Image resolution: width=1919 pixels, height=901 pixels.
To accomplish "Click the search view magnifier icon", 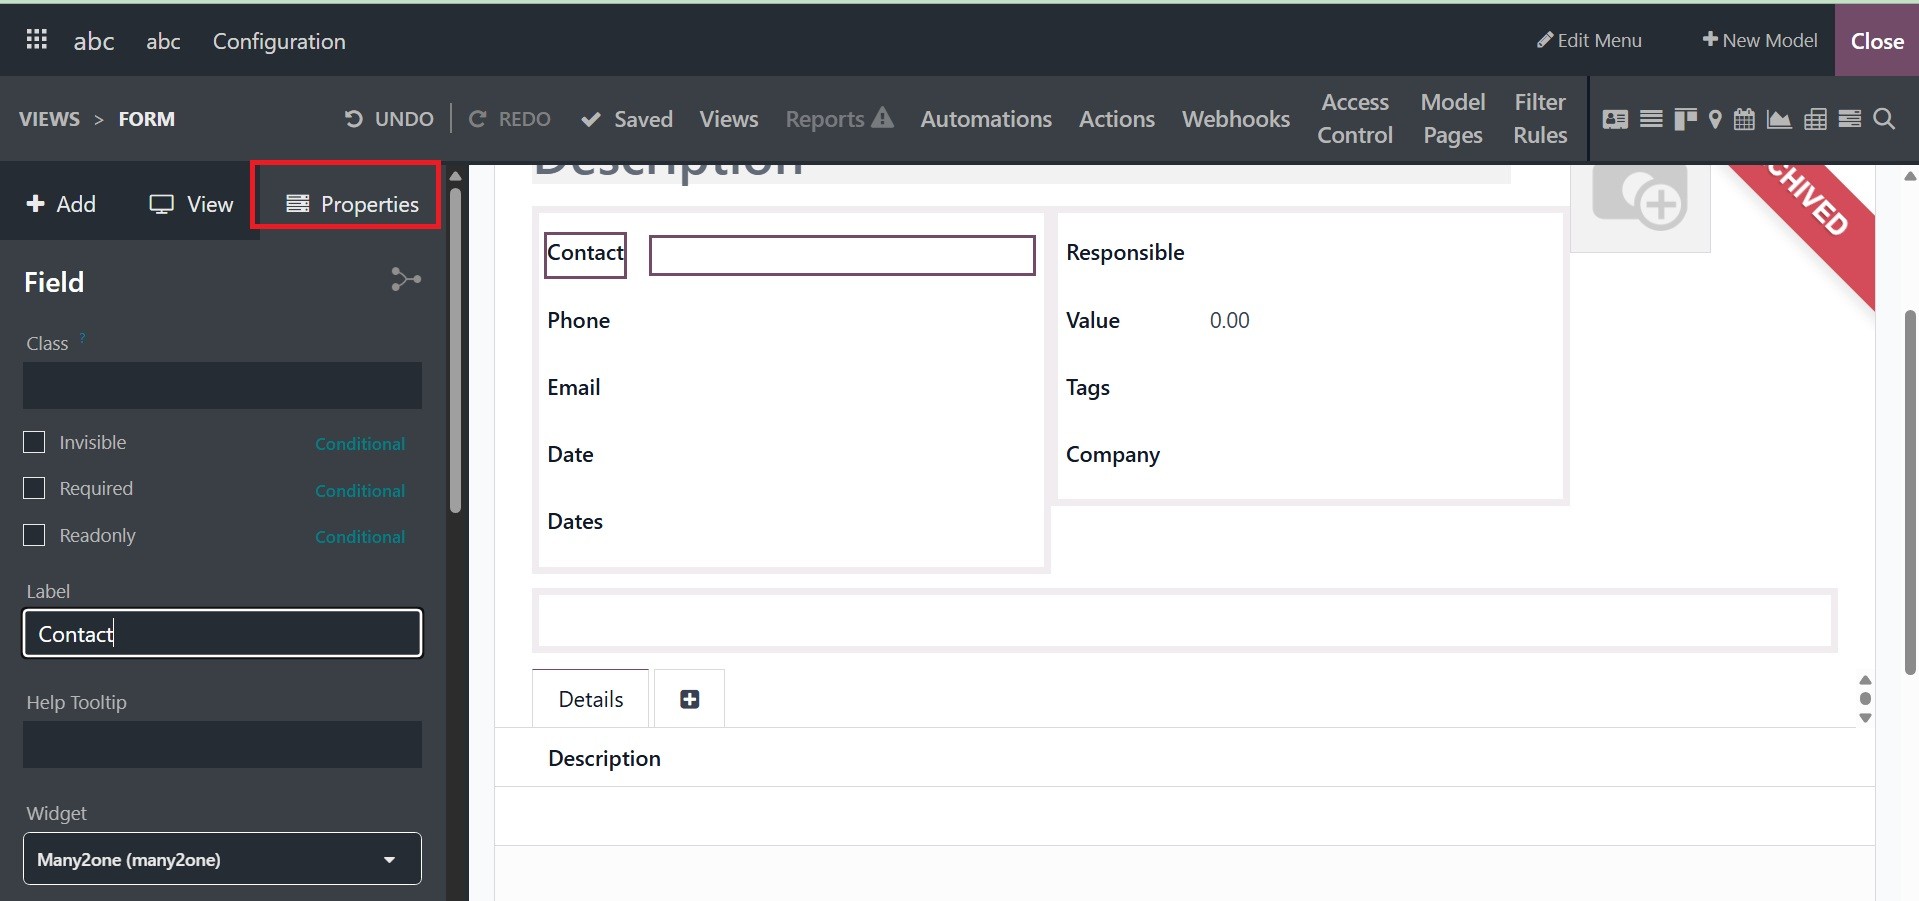I will pos(1884,120).
